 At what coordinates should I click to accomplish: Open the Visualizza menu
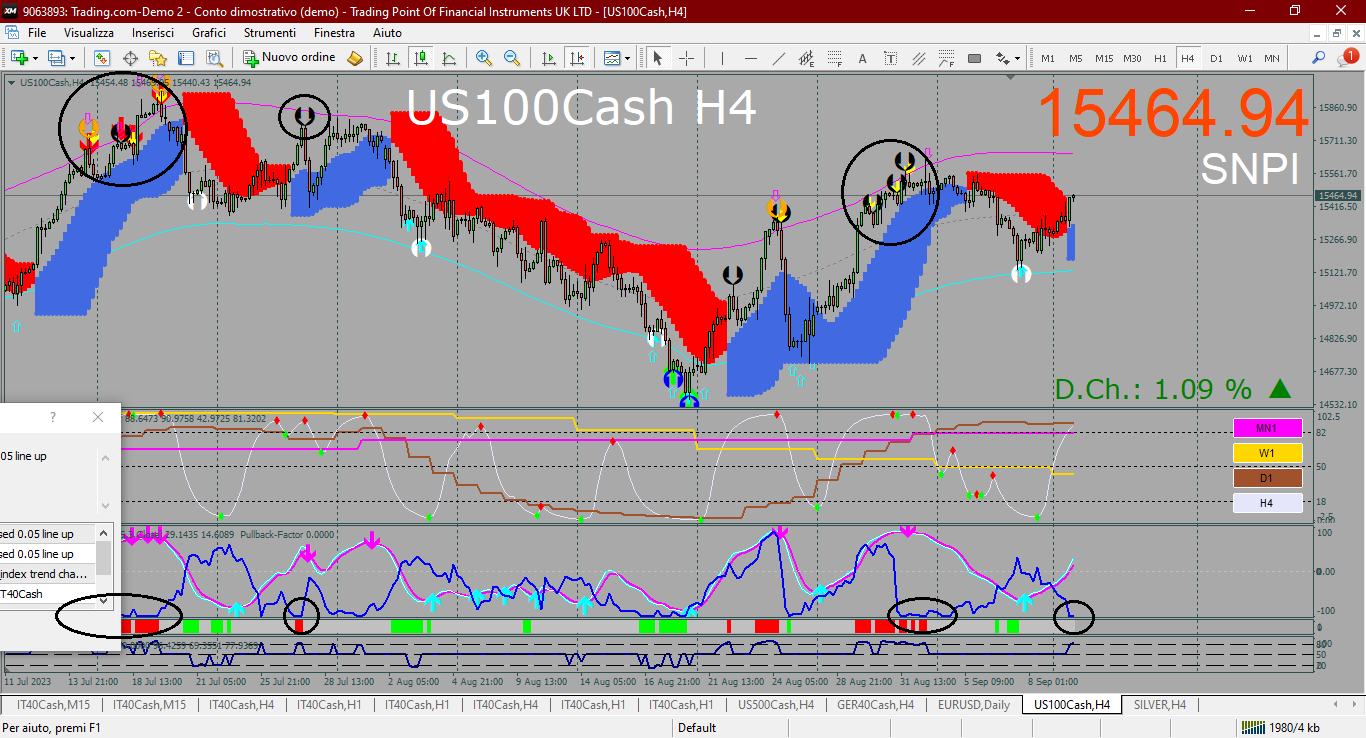(89, 33)
